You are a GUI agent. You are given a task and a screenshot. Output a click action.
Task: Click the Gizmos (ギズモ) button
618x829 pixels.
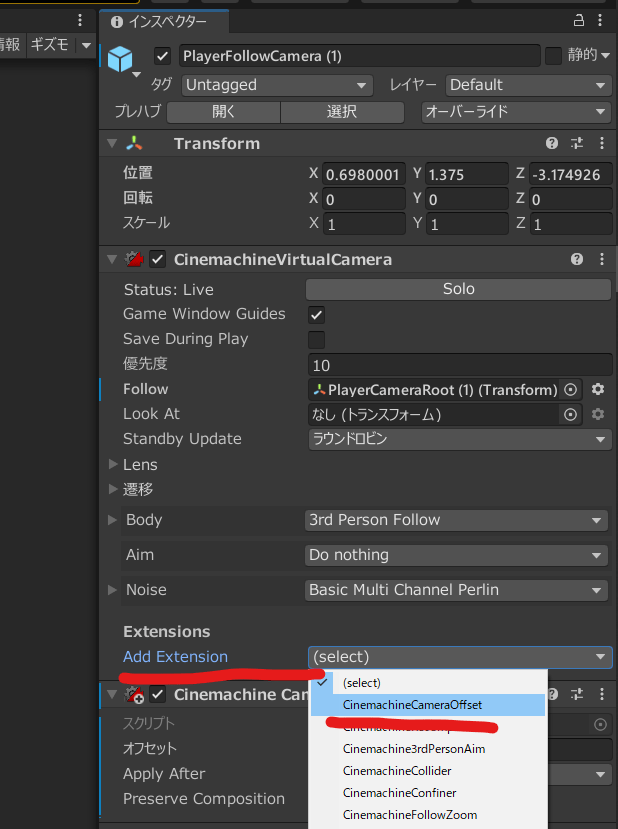point(49,45)
